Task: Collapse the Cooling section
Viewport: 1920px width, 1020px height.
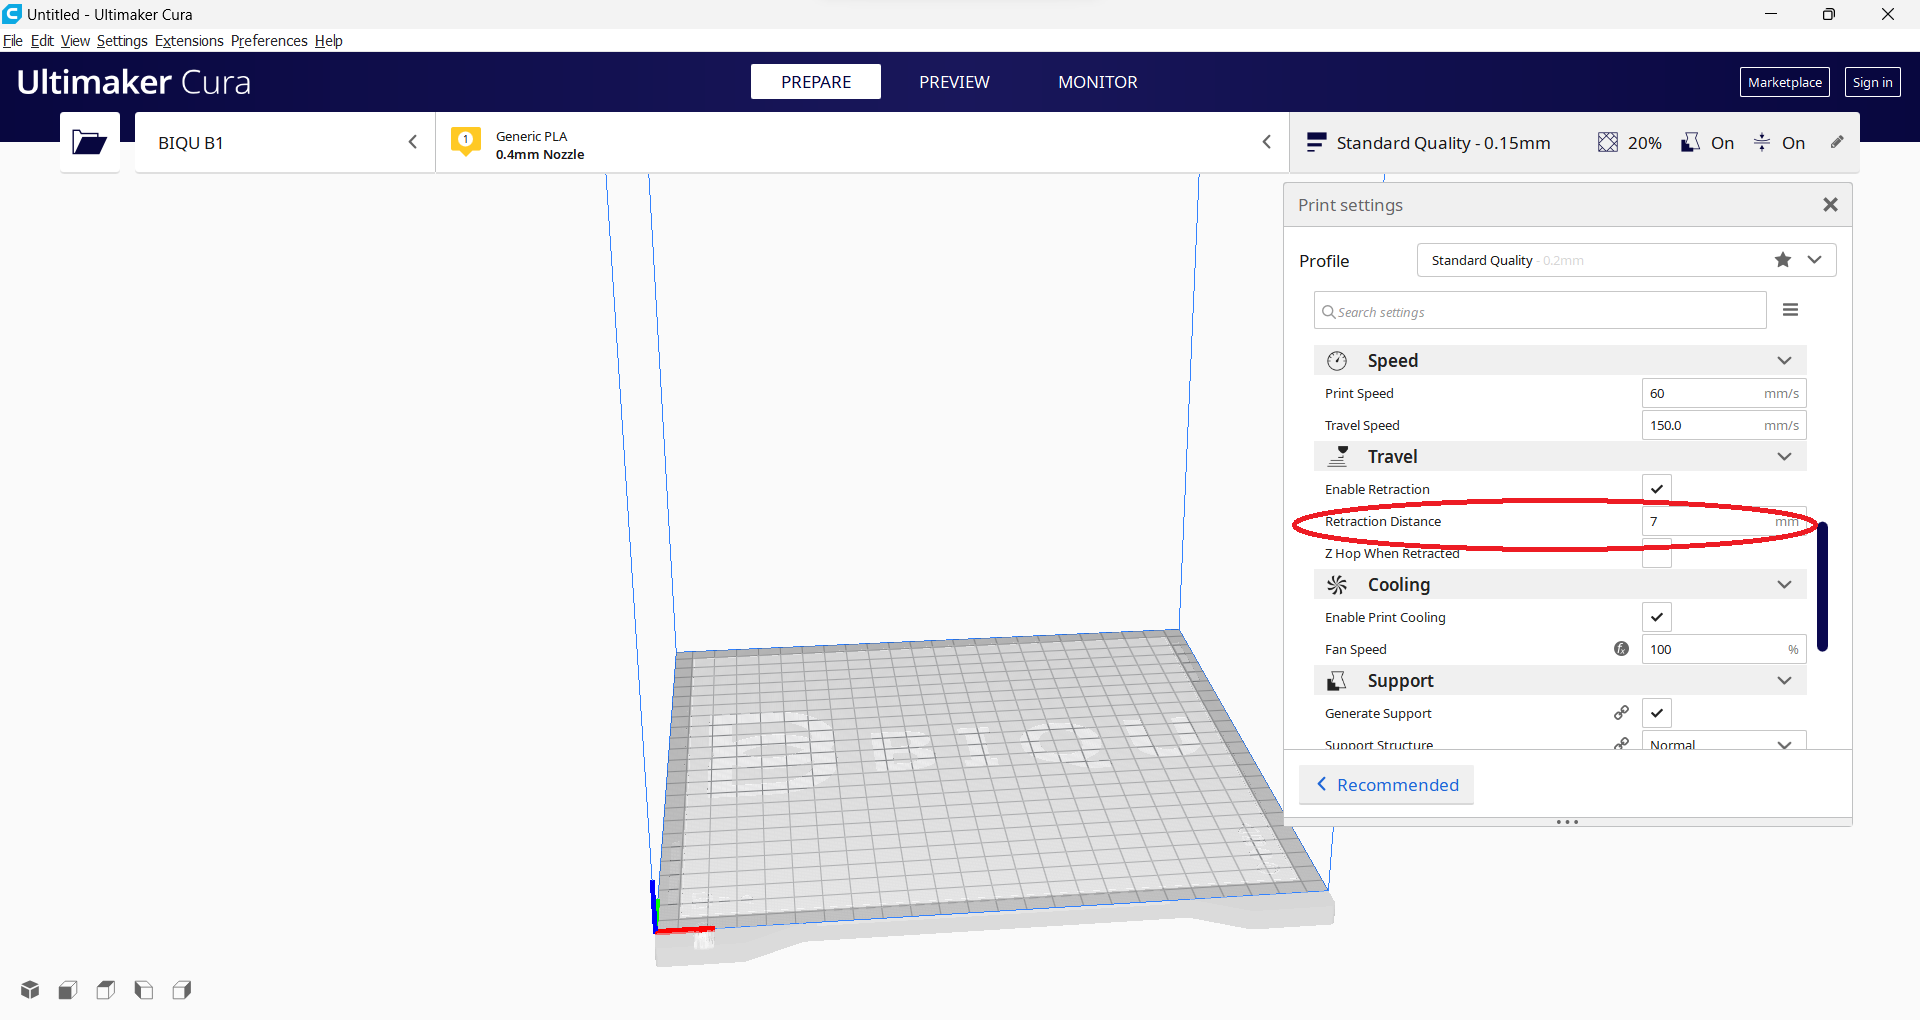Action: 1784,585
